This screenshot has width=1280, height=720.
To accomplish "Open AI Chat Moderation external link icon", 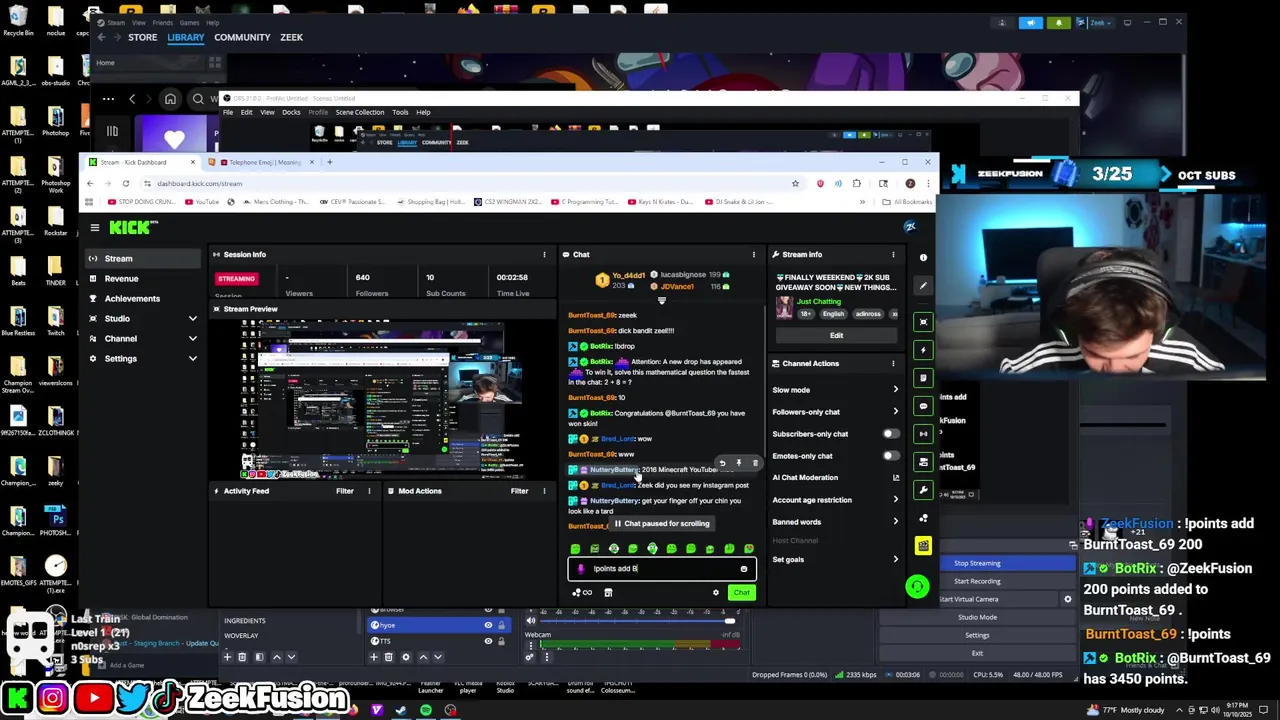I will pyautogui.click(x=895, y=477).
